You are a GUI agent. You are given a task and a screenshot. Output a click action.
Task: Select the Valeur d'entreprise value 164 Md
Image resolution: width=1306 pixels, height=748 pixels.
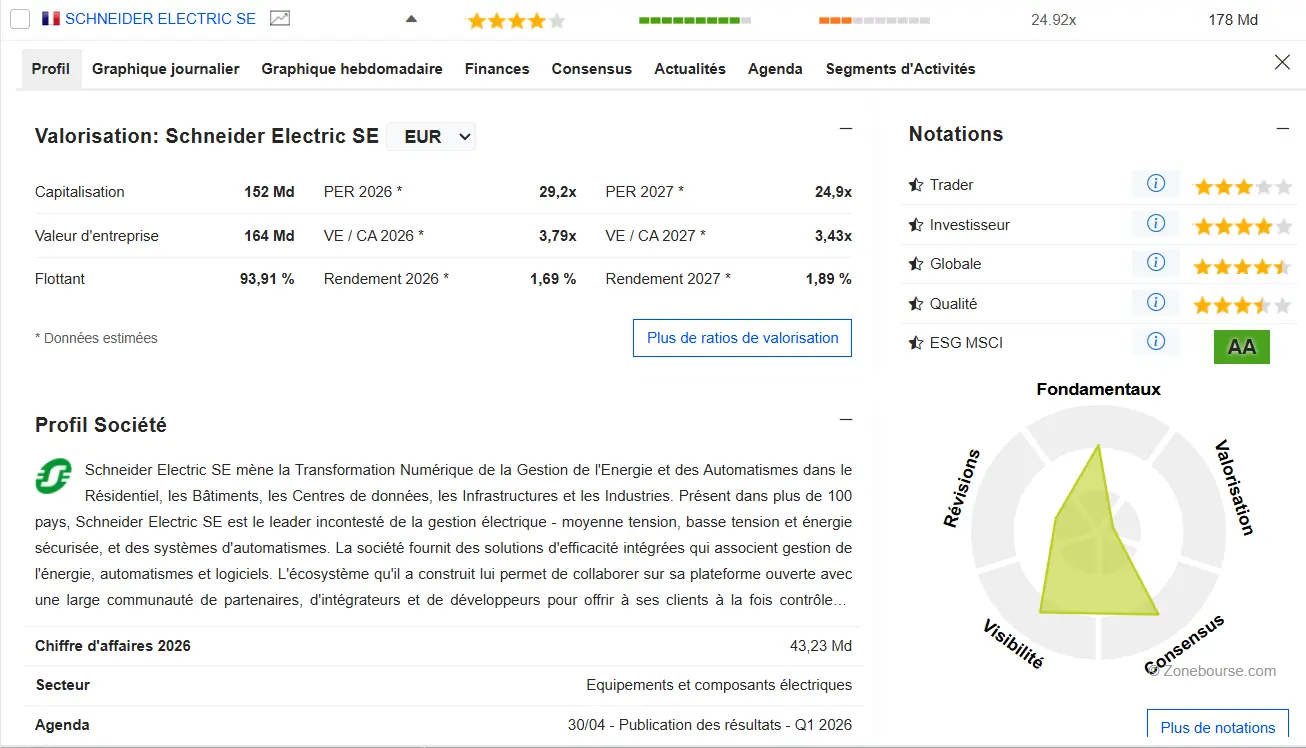(x=269, y=236)
